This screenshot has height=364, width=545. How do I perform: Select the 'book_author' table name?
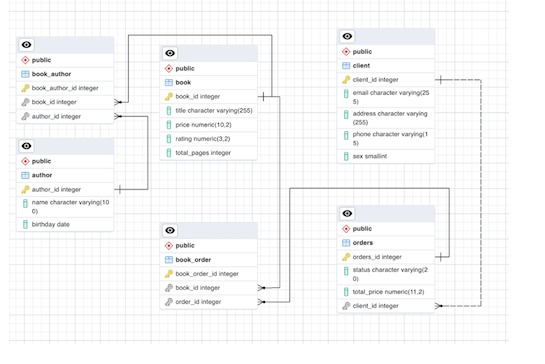tap(51, 74)
